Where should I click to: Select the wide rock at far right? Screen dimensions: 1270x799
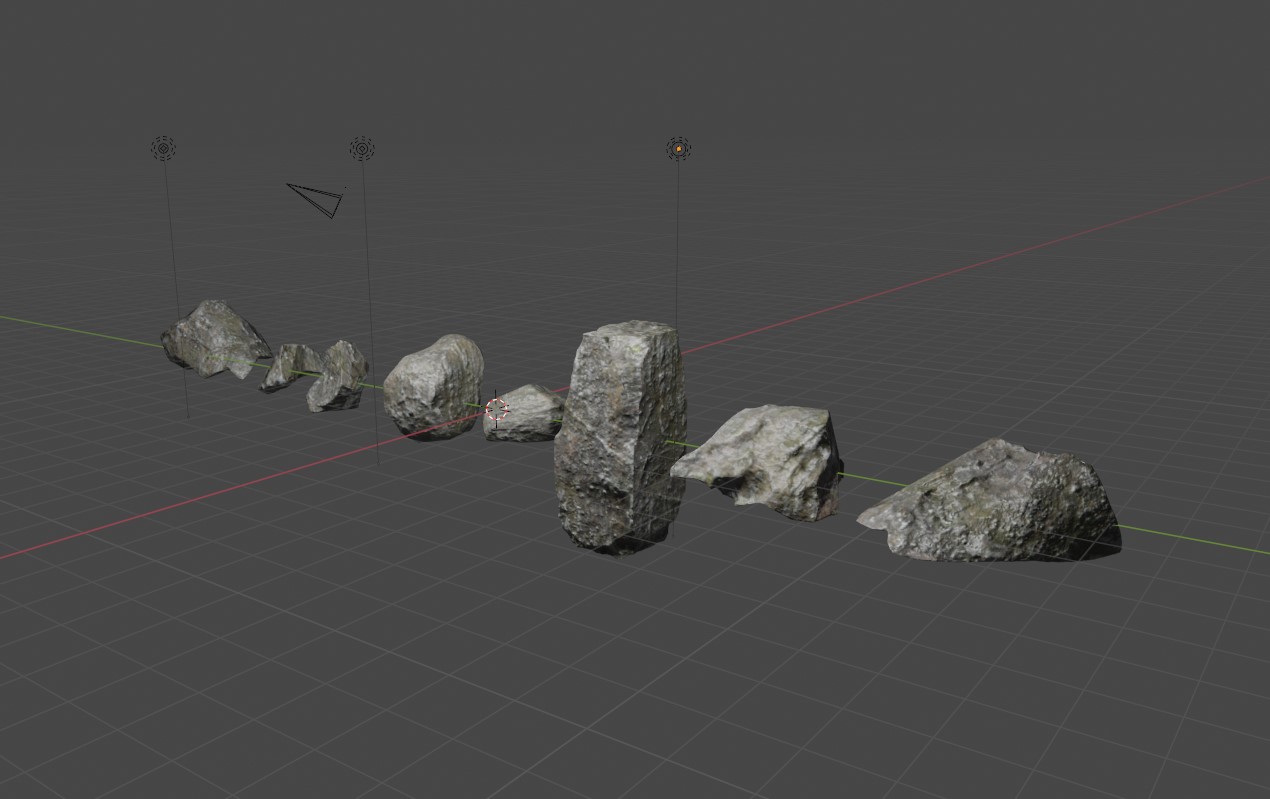989,500
